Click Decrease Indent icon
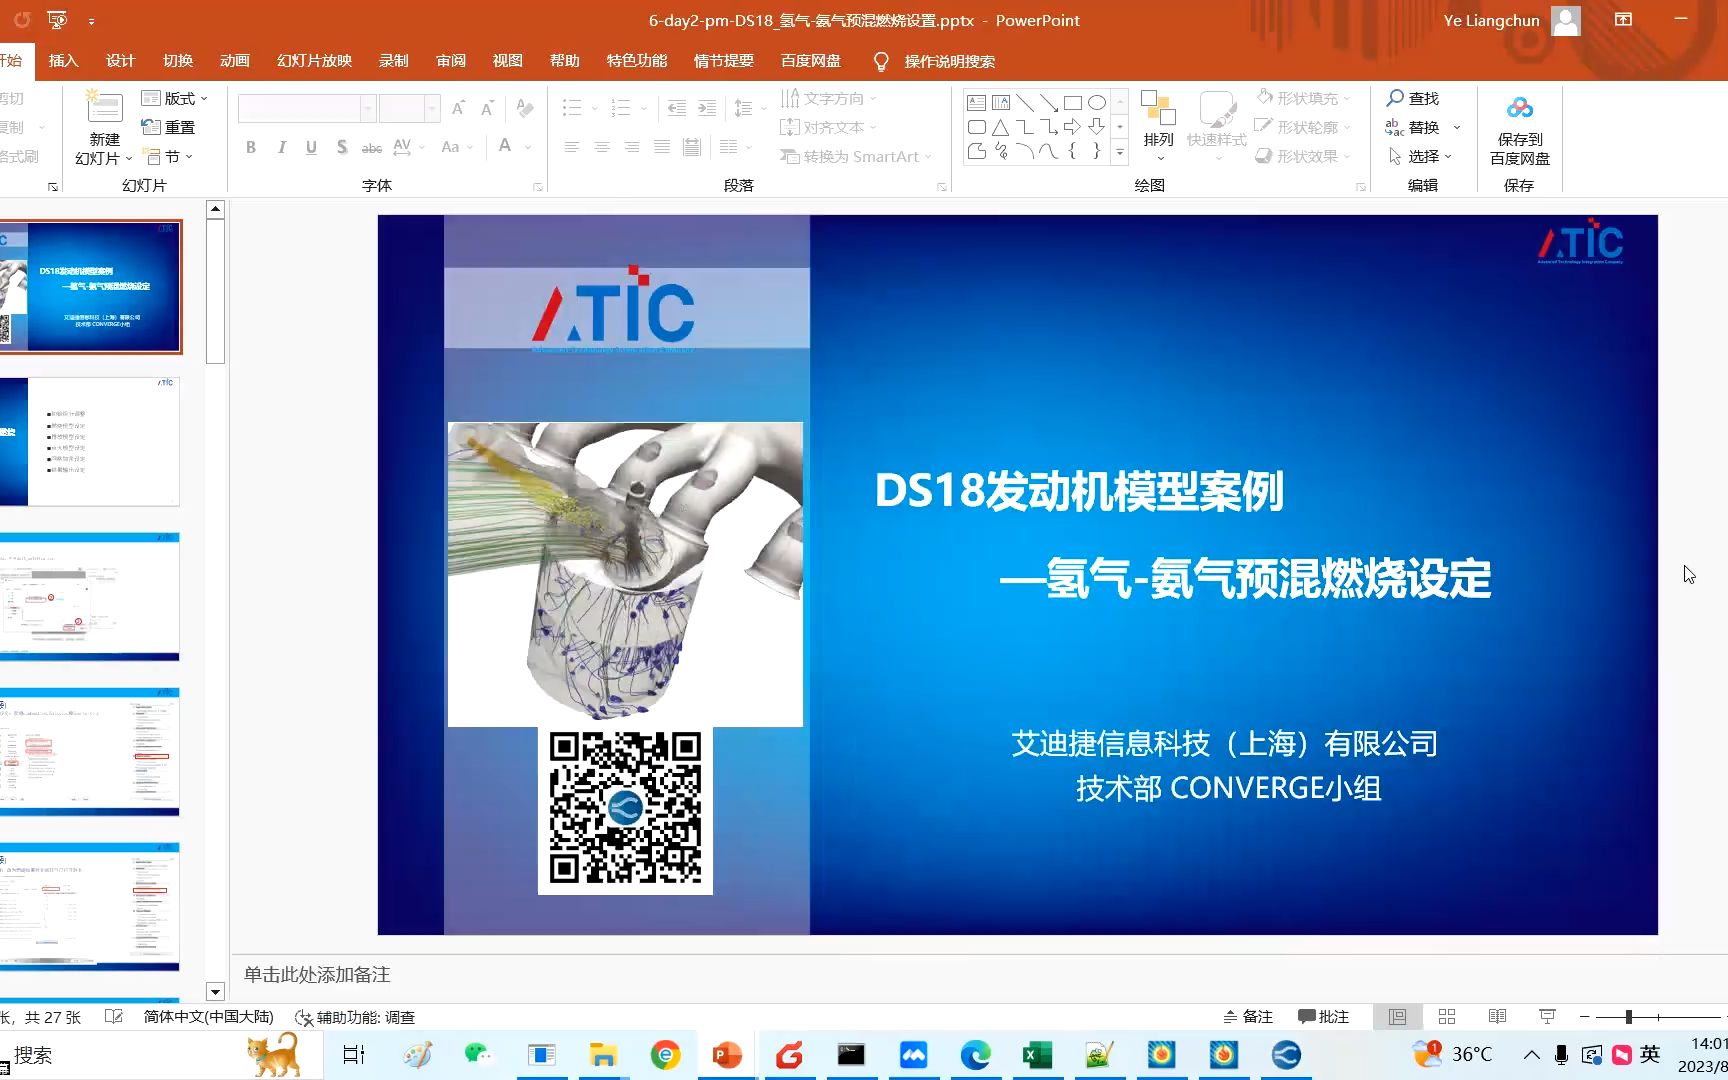 [677, 108]
